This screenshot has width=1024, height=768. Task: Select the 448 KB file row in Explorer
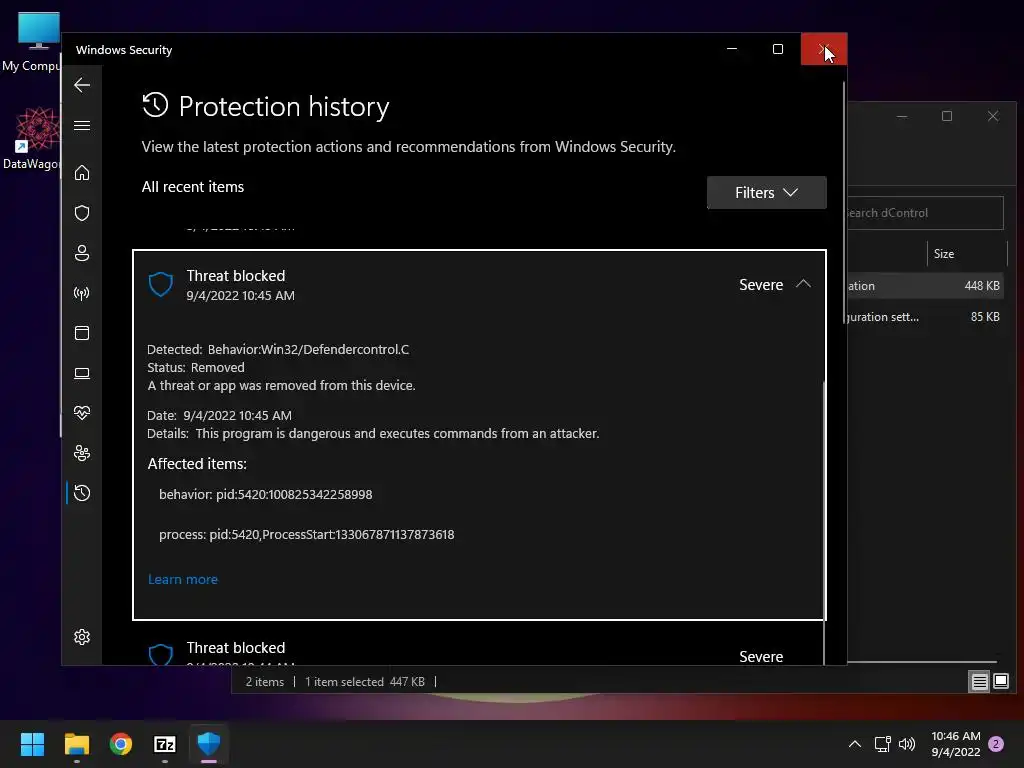[x=924, y=286]
